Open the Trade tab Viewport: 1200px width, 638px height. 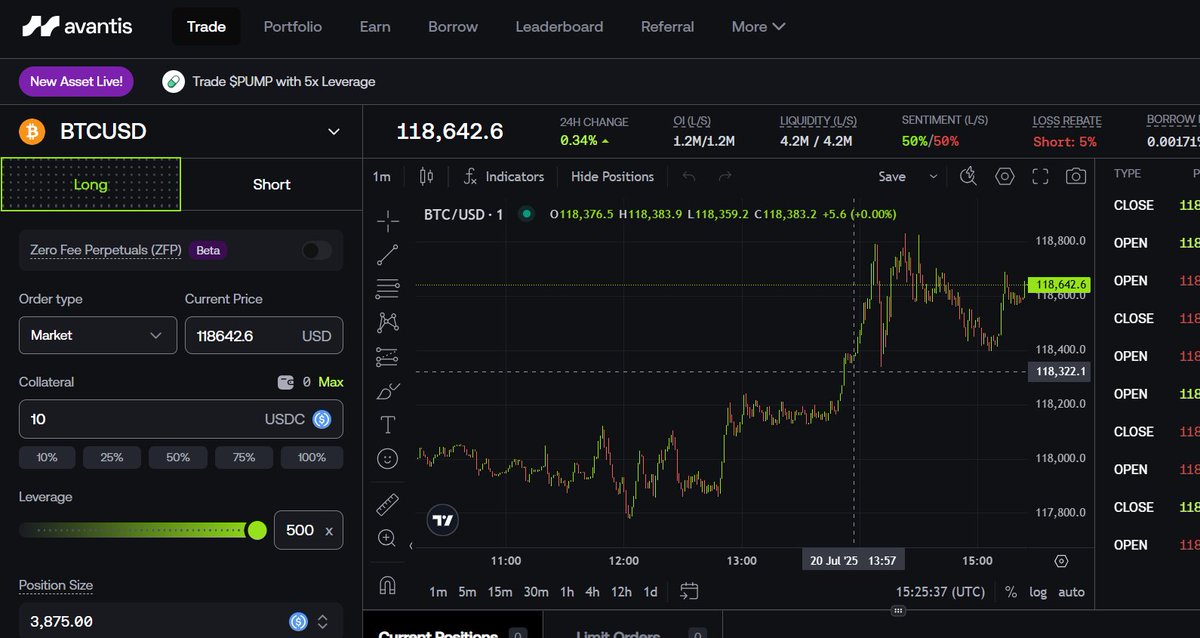(x=206, y=27)
